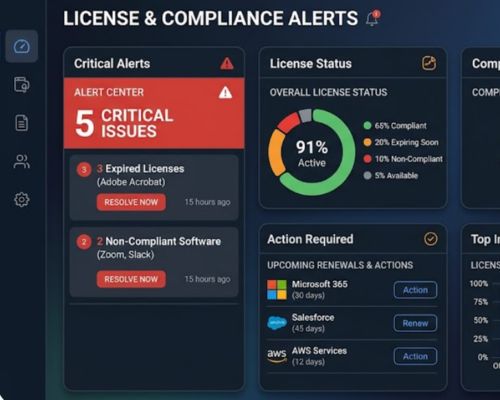Open the document reports sidebar icon

pyautogui.click(x=22, y=123)
